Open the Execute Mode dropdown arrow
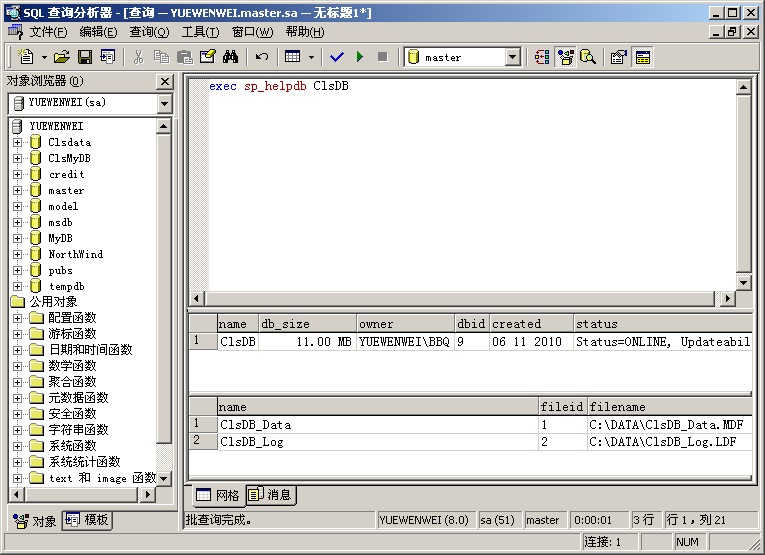 311,58
